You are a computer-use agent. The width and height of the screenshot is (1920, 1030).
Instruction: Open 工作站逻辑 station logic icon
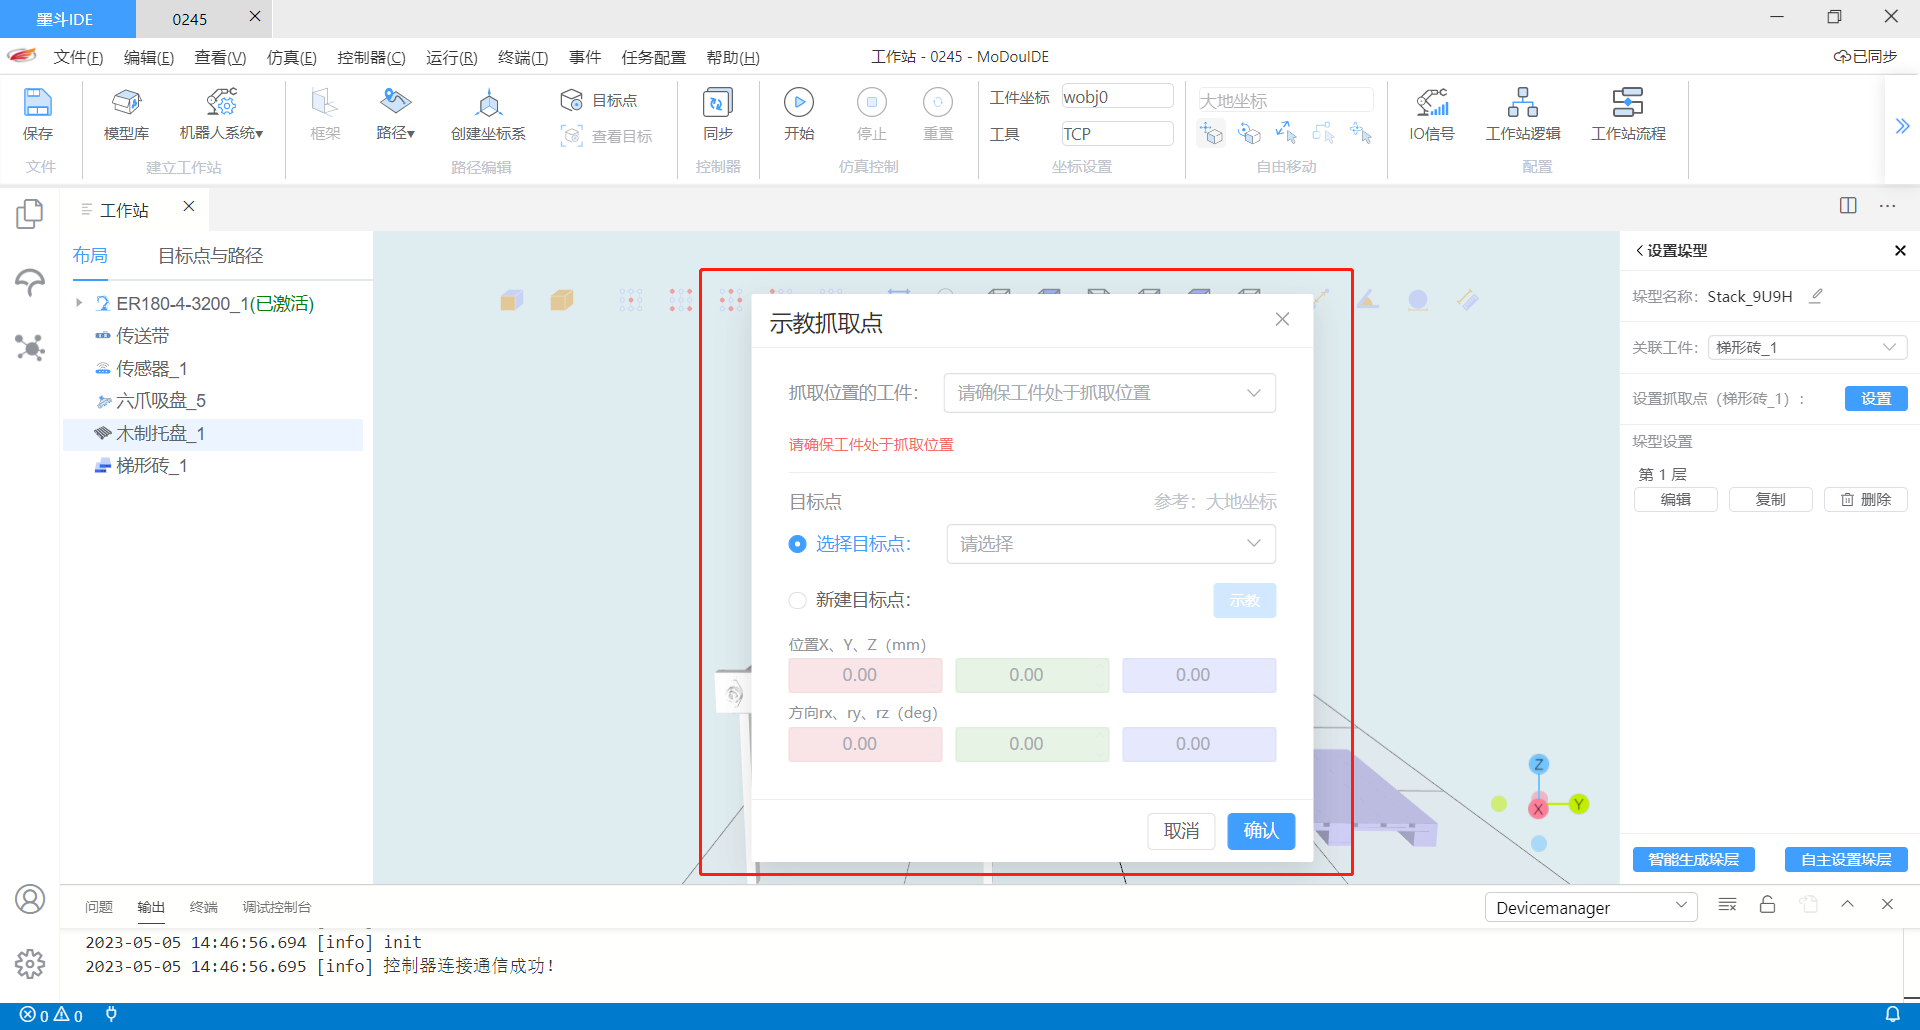(1522, 103)
